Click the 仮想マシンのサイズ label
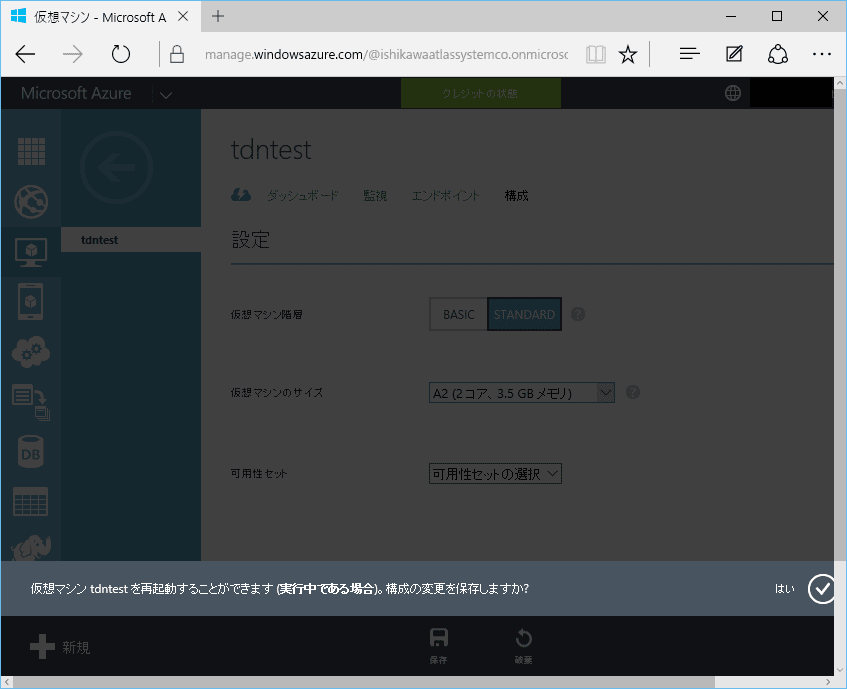The height and width of the screenshot is (689, 847). [277, 393]
